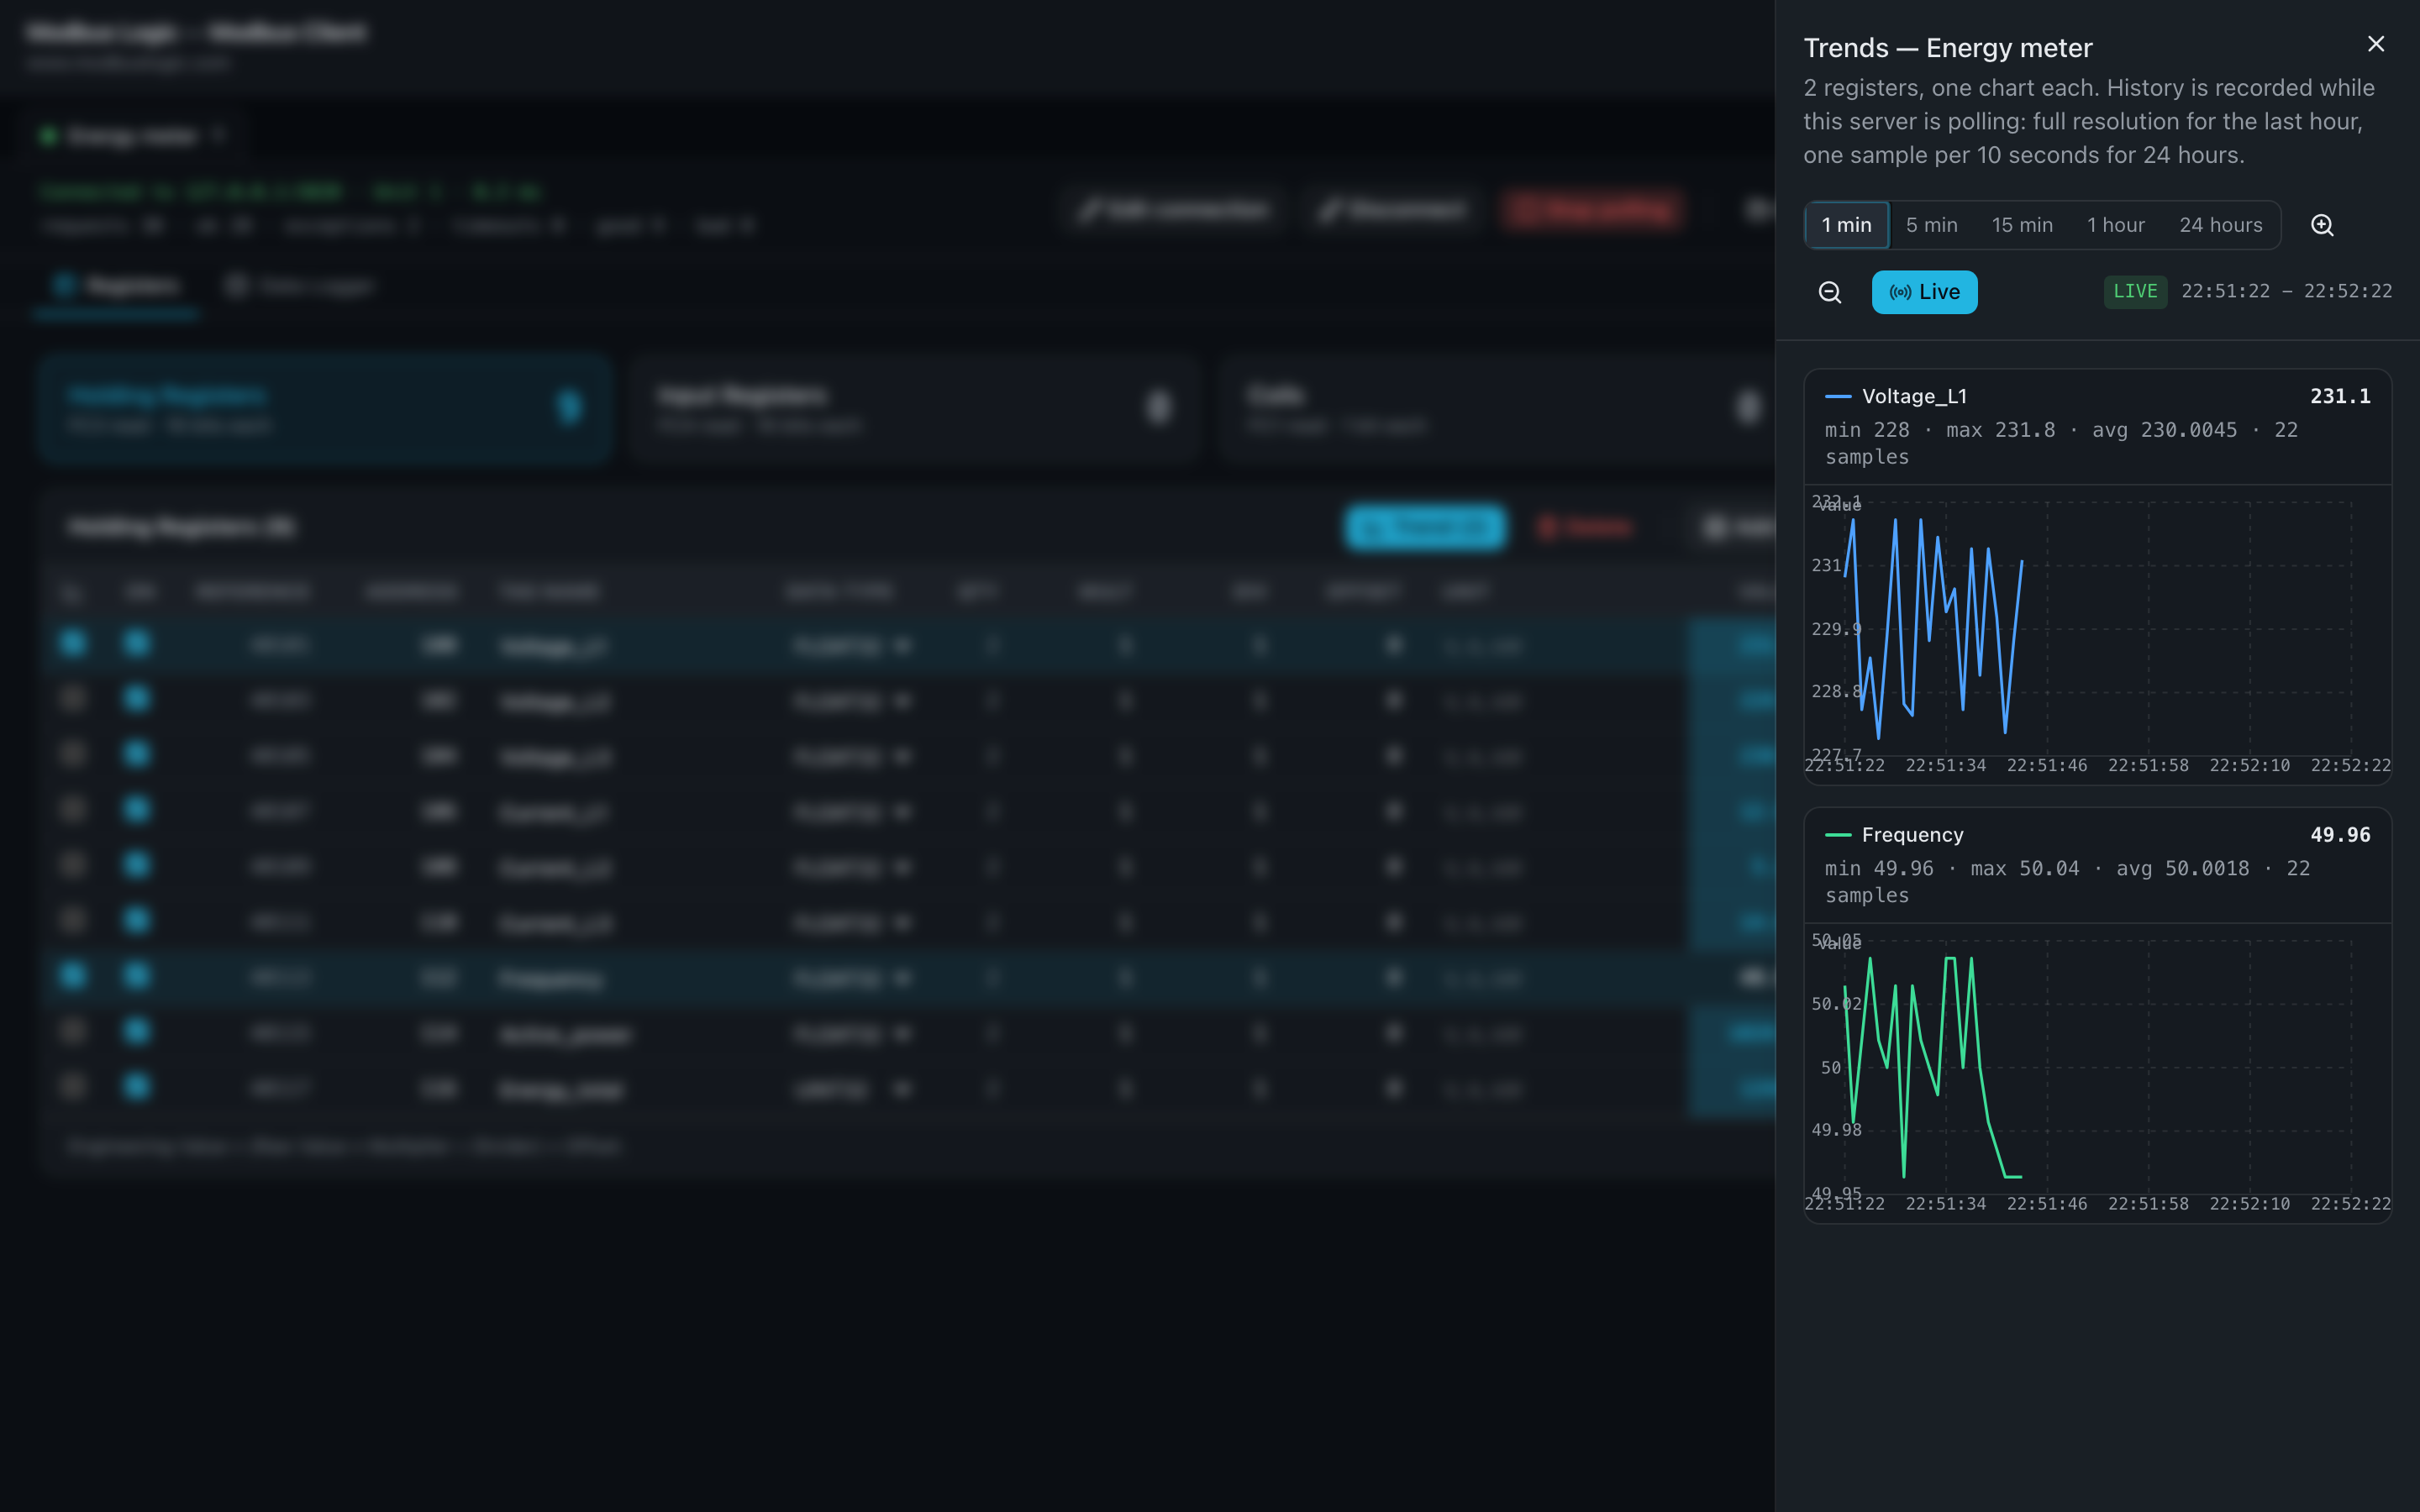Viewport: 2420px width, 1512px height.
Task: Show the 1 hour trend range
Action: coord(2115,225)
